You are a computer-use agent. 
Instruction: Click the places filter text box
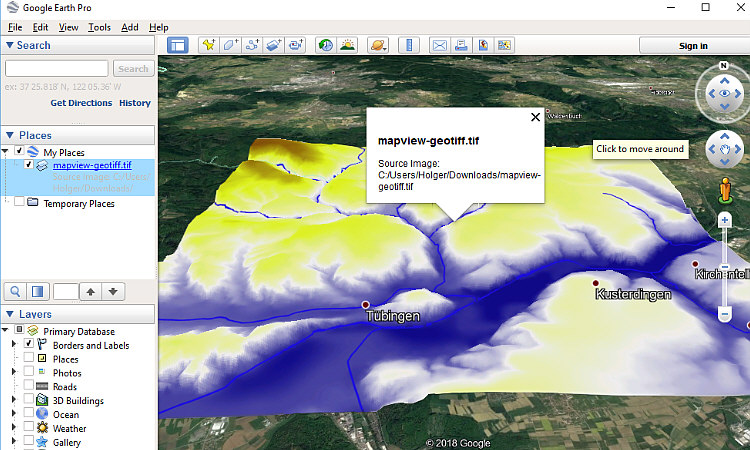[x=66, y=291]
